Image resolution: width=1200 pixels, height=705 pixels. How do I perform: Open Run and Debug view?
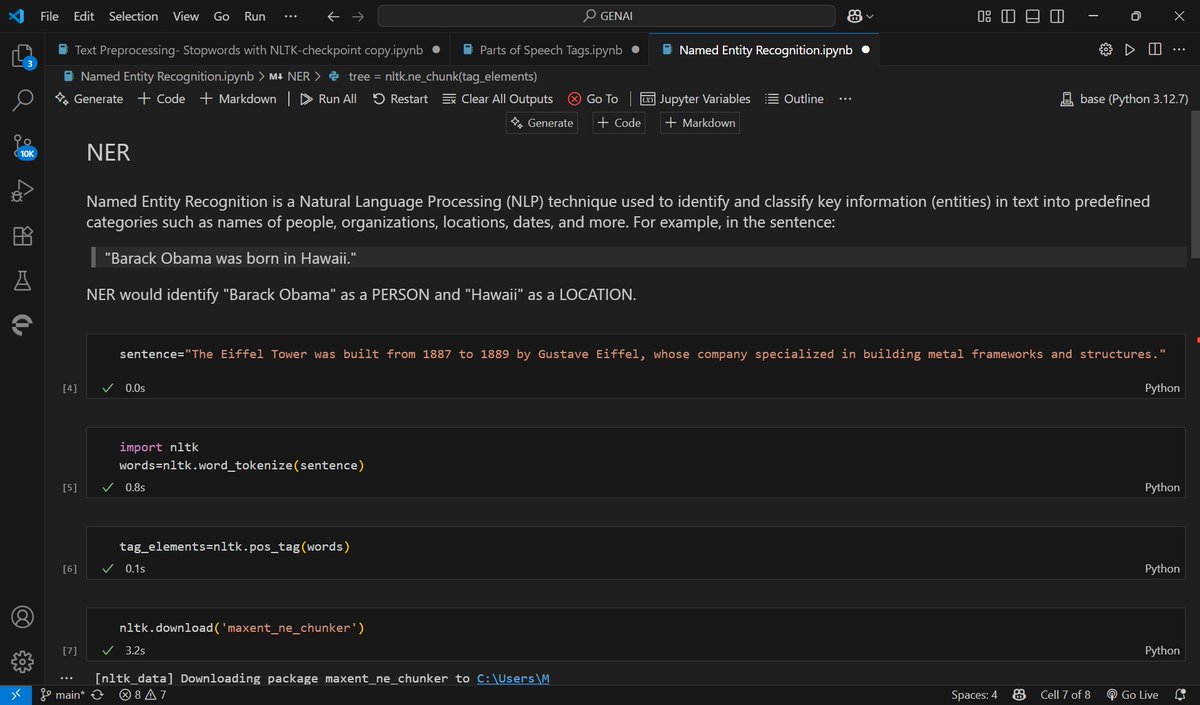click(23, 190)
